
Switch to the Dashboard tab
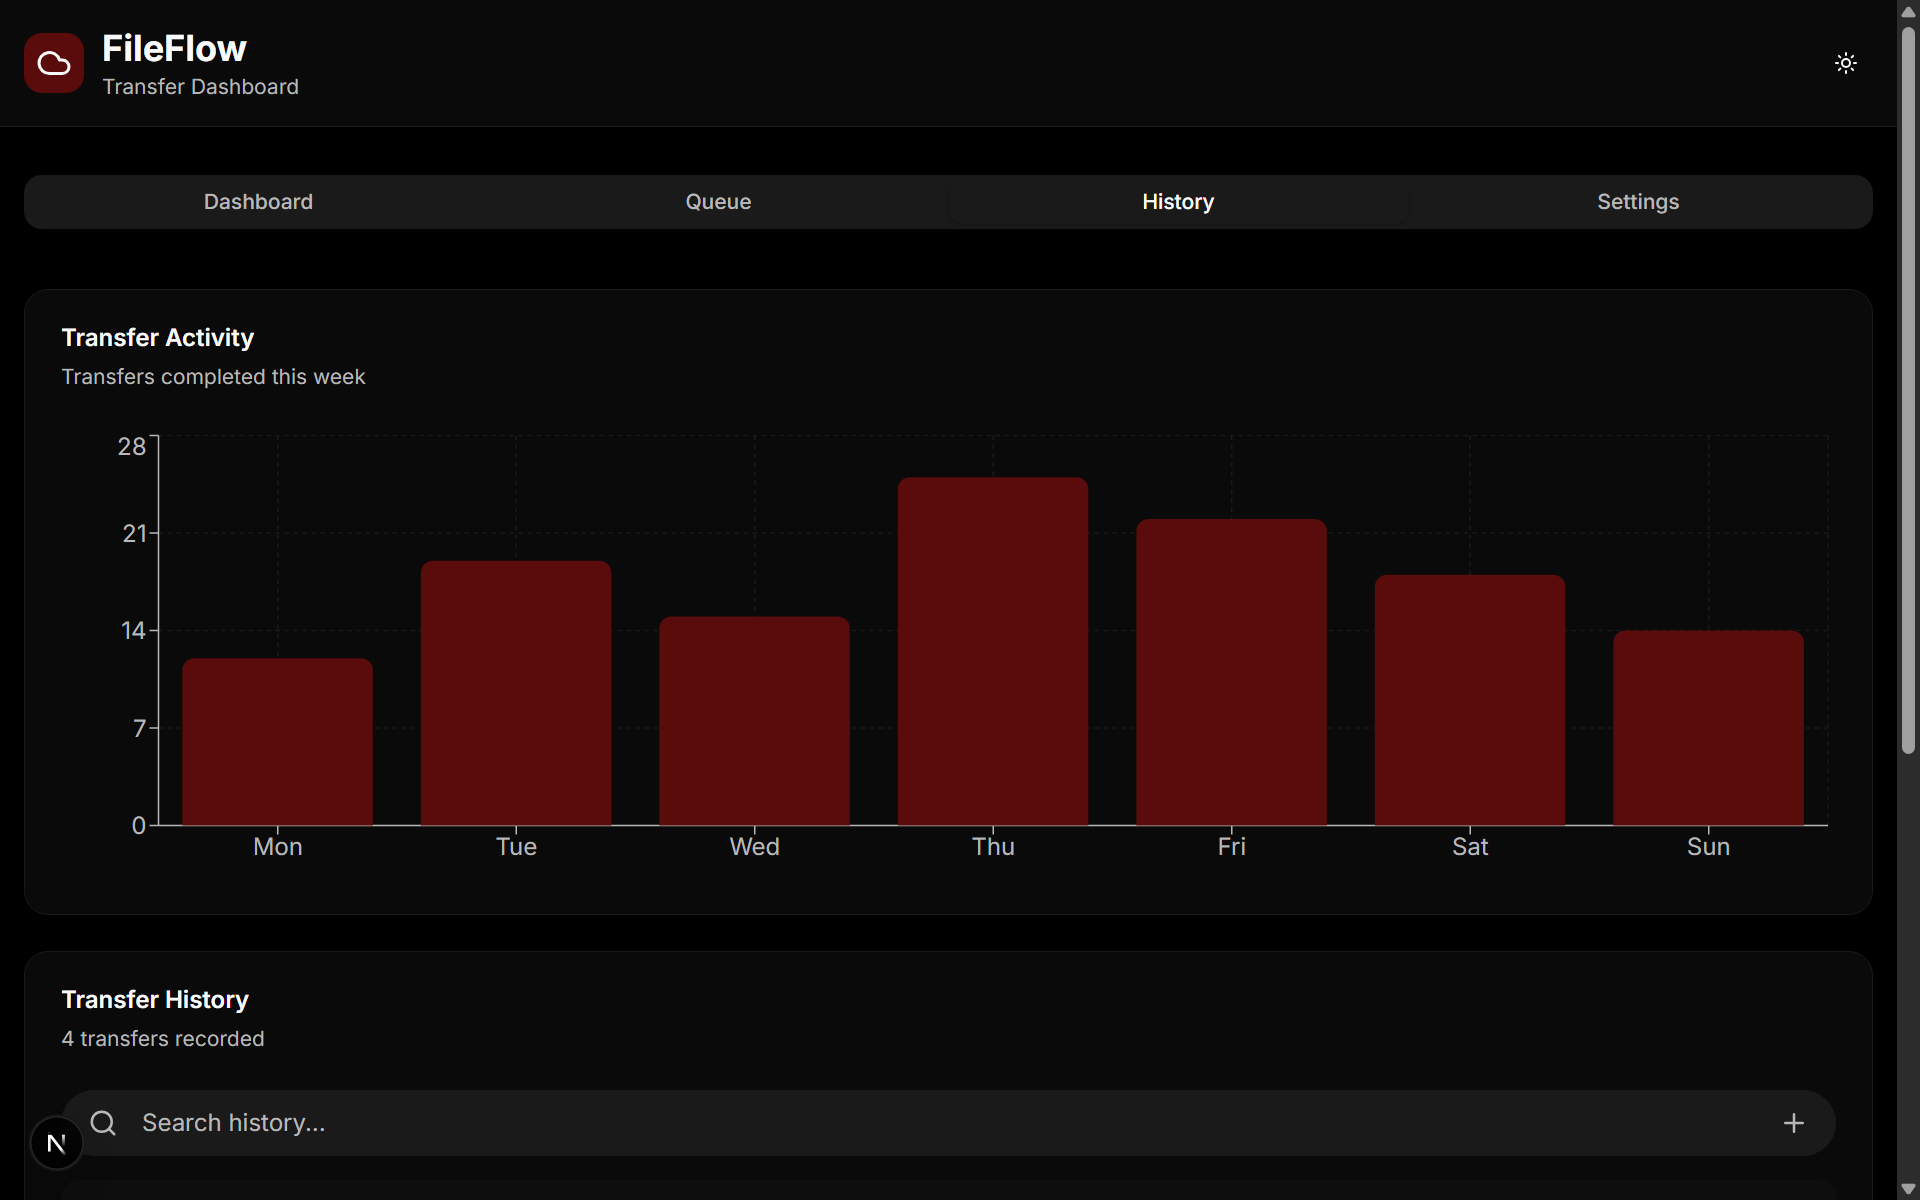click(x=258, y=202)
